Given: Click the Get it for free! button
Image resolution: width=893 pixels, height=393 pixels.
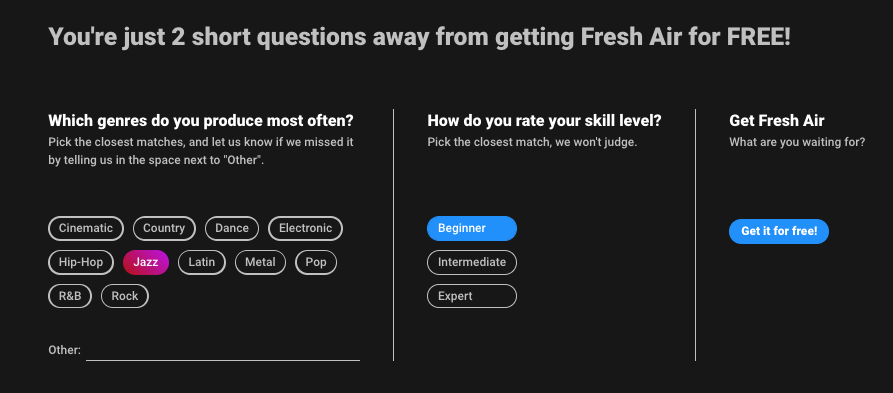Looking at the screenshot, I should click(779, 231).
